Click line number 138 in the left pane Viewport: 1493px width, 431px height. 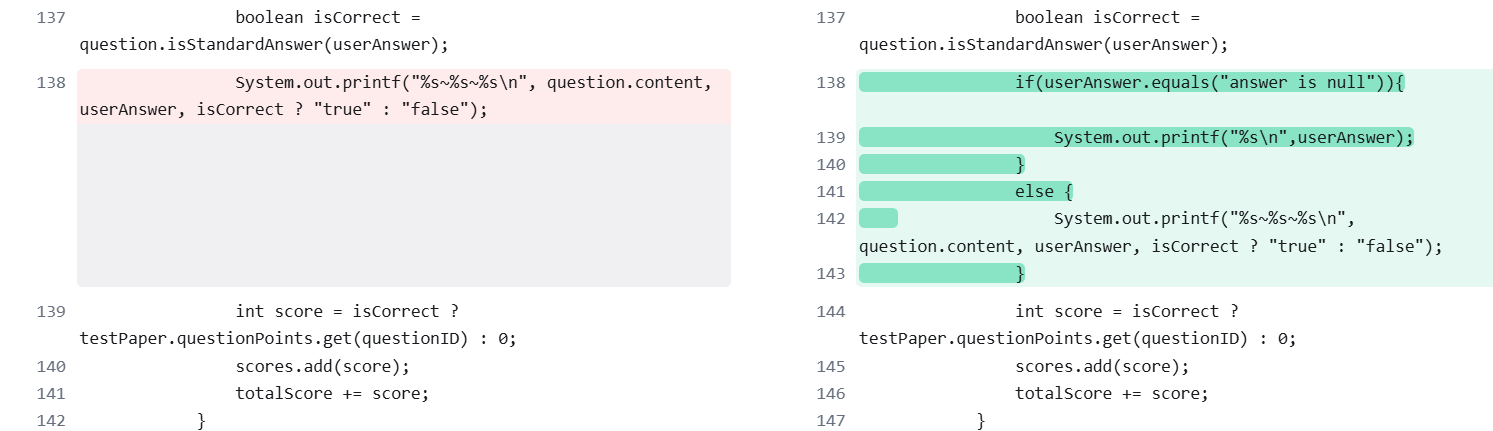[51, 83]
